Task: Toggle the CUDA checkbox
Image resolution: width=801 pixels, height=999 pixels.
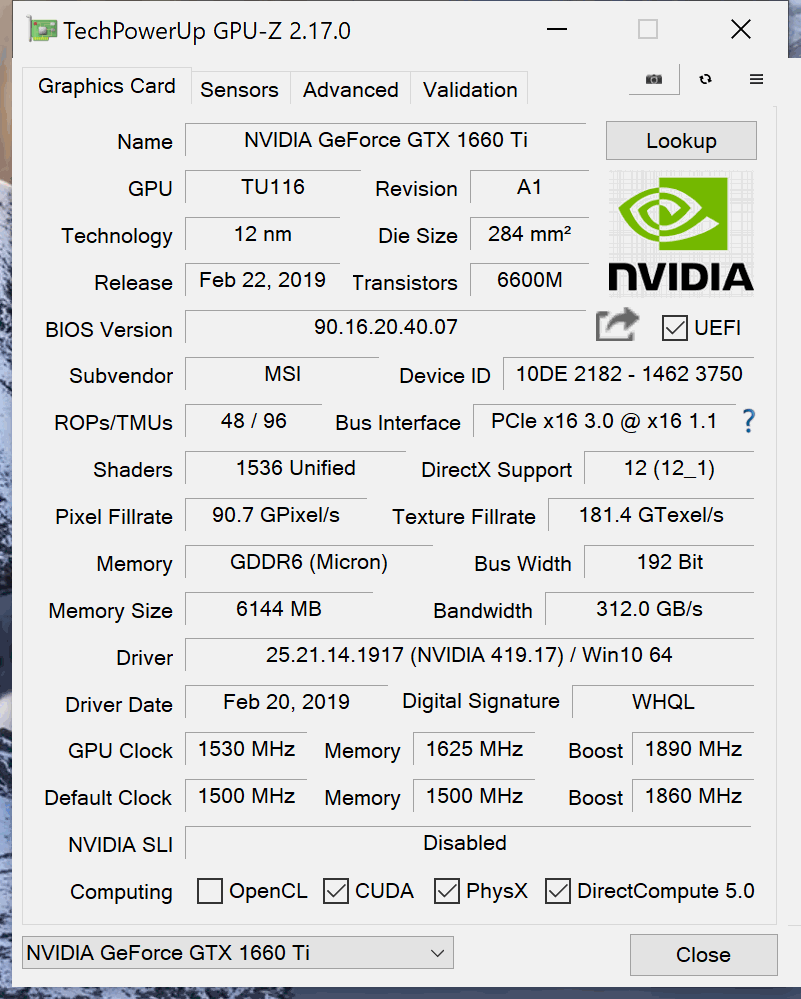Action: pos(336,891)
